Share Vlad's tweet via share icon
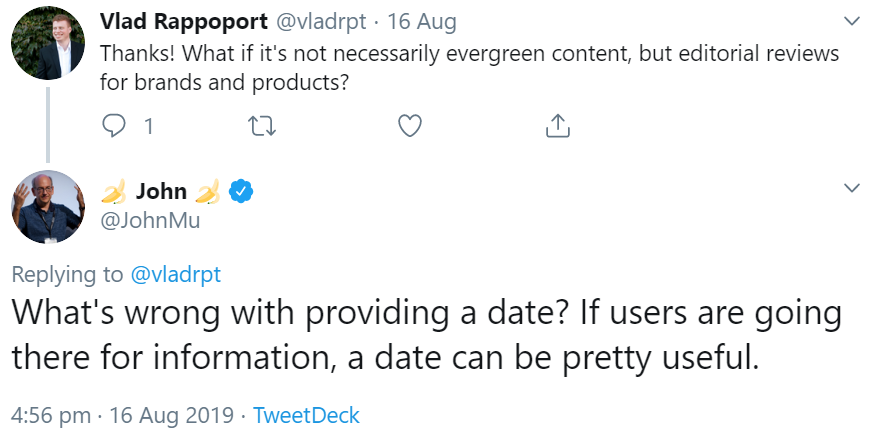 point(557,126)
